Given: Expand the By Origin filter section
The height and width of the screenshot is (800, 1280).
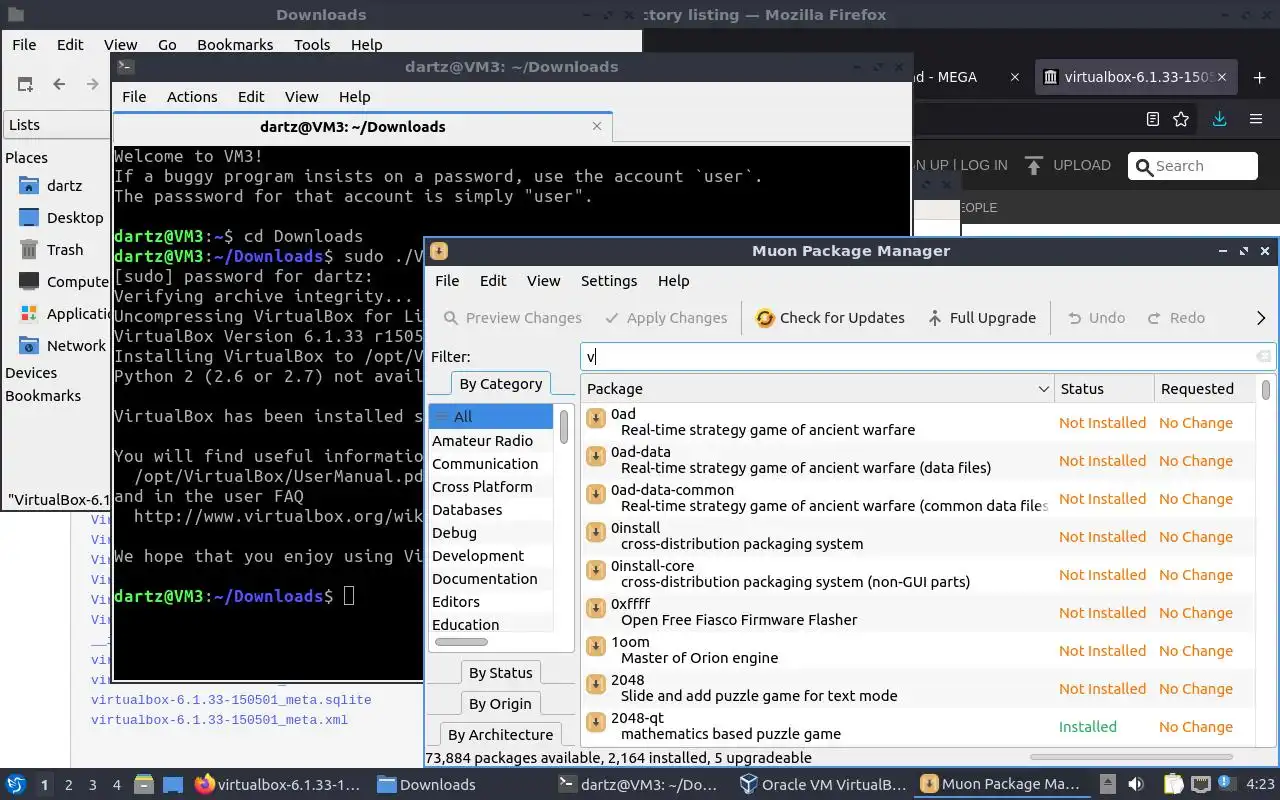Looking at the screenshot, I should point(501,704).
